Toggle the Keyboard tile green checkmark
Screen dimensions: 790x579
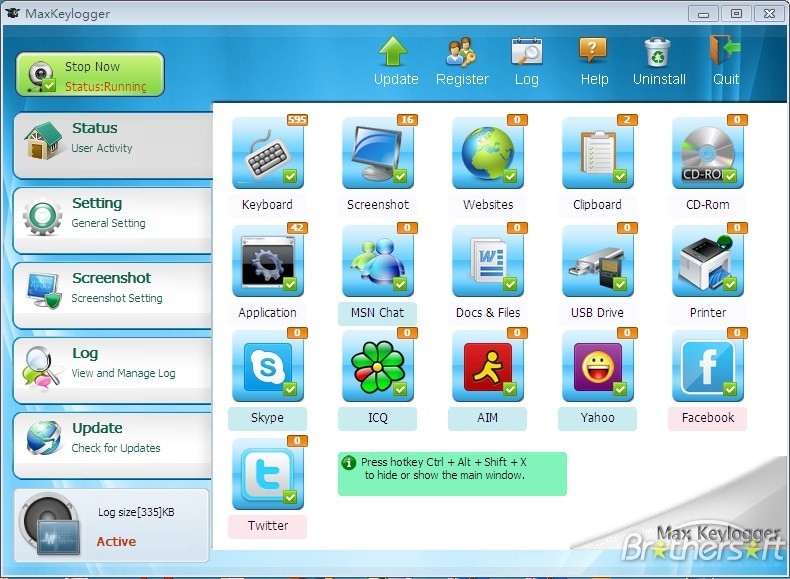tap(290, 176)
